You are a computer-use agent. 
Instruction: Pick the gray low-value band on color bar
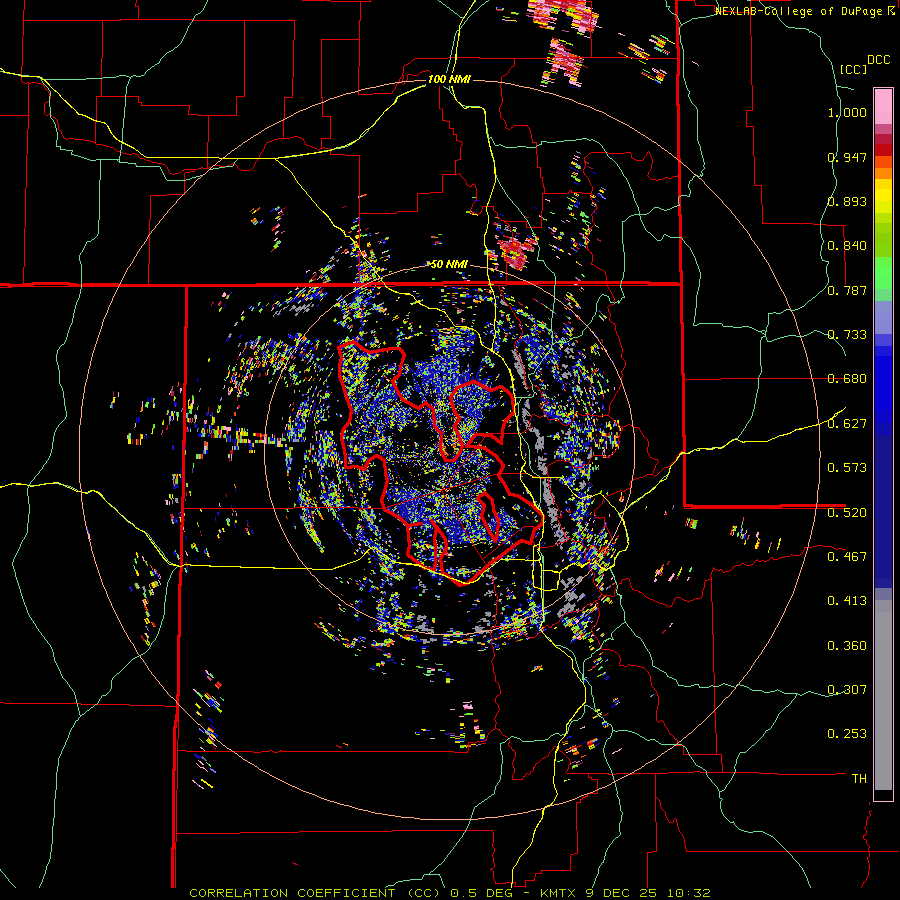coord(883,695)
